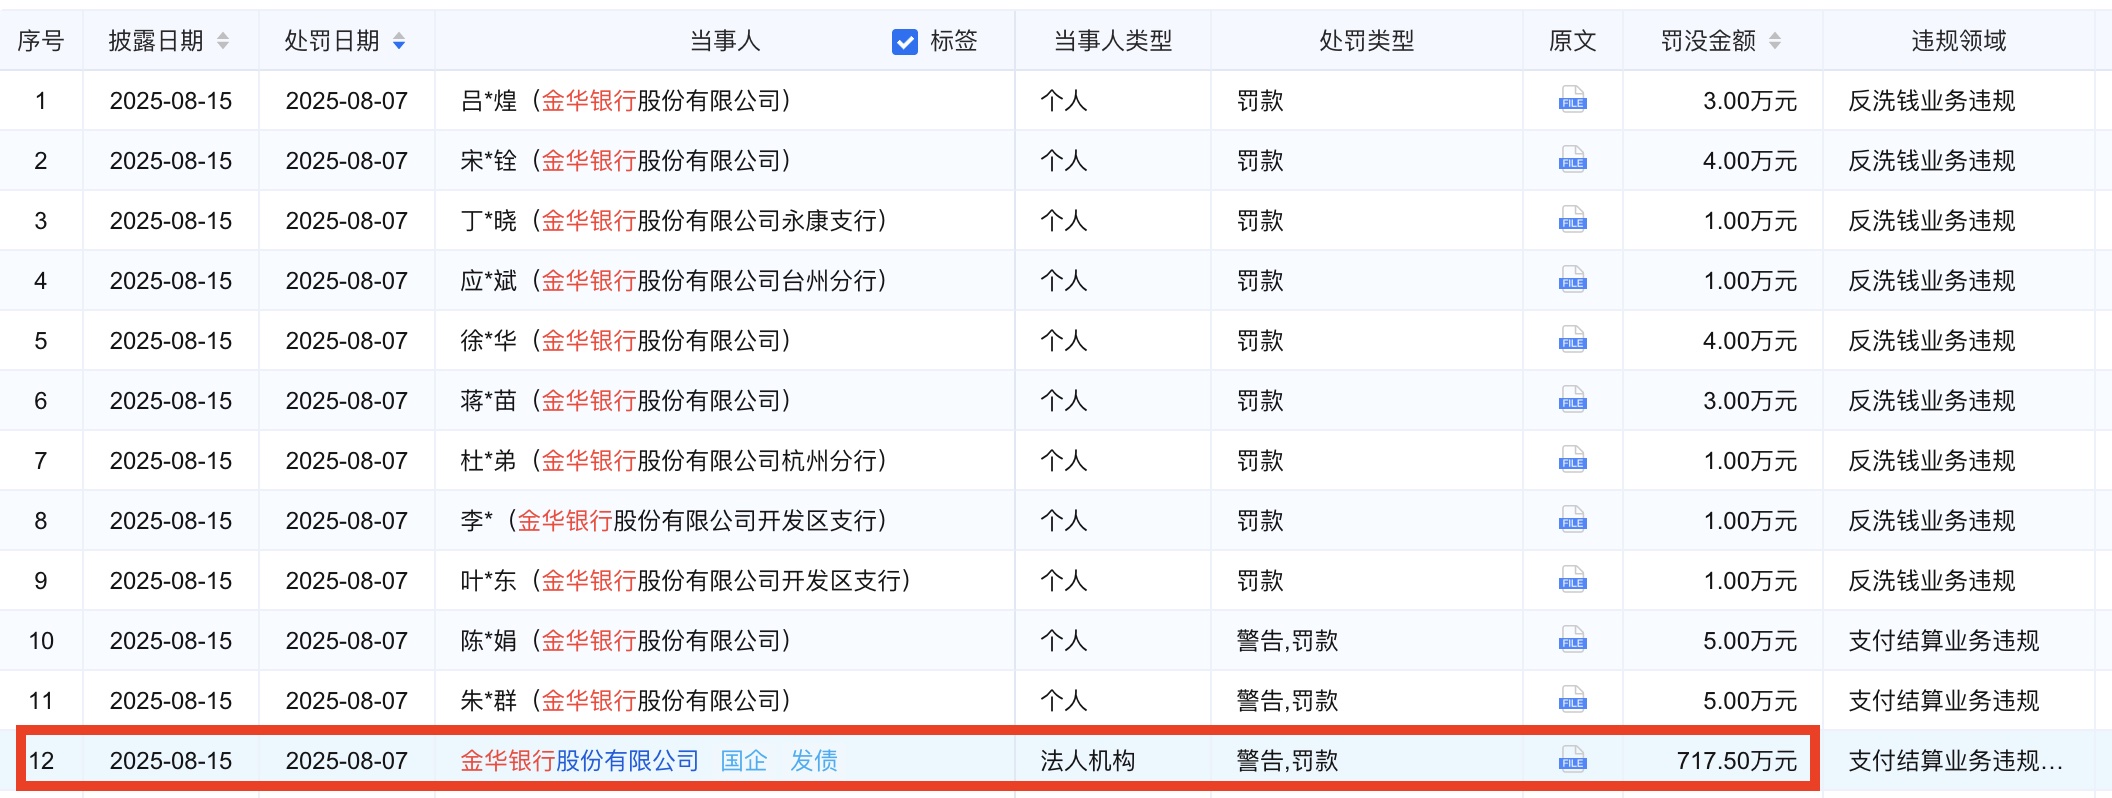
Task: Open the 金华银行 link beside 朱*群
Action: (589, 701)
